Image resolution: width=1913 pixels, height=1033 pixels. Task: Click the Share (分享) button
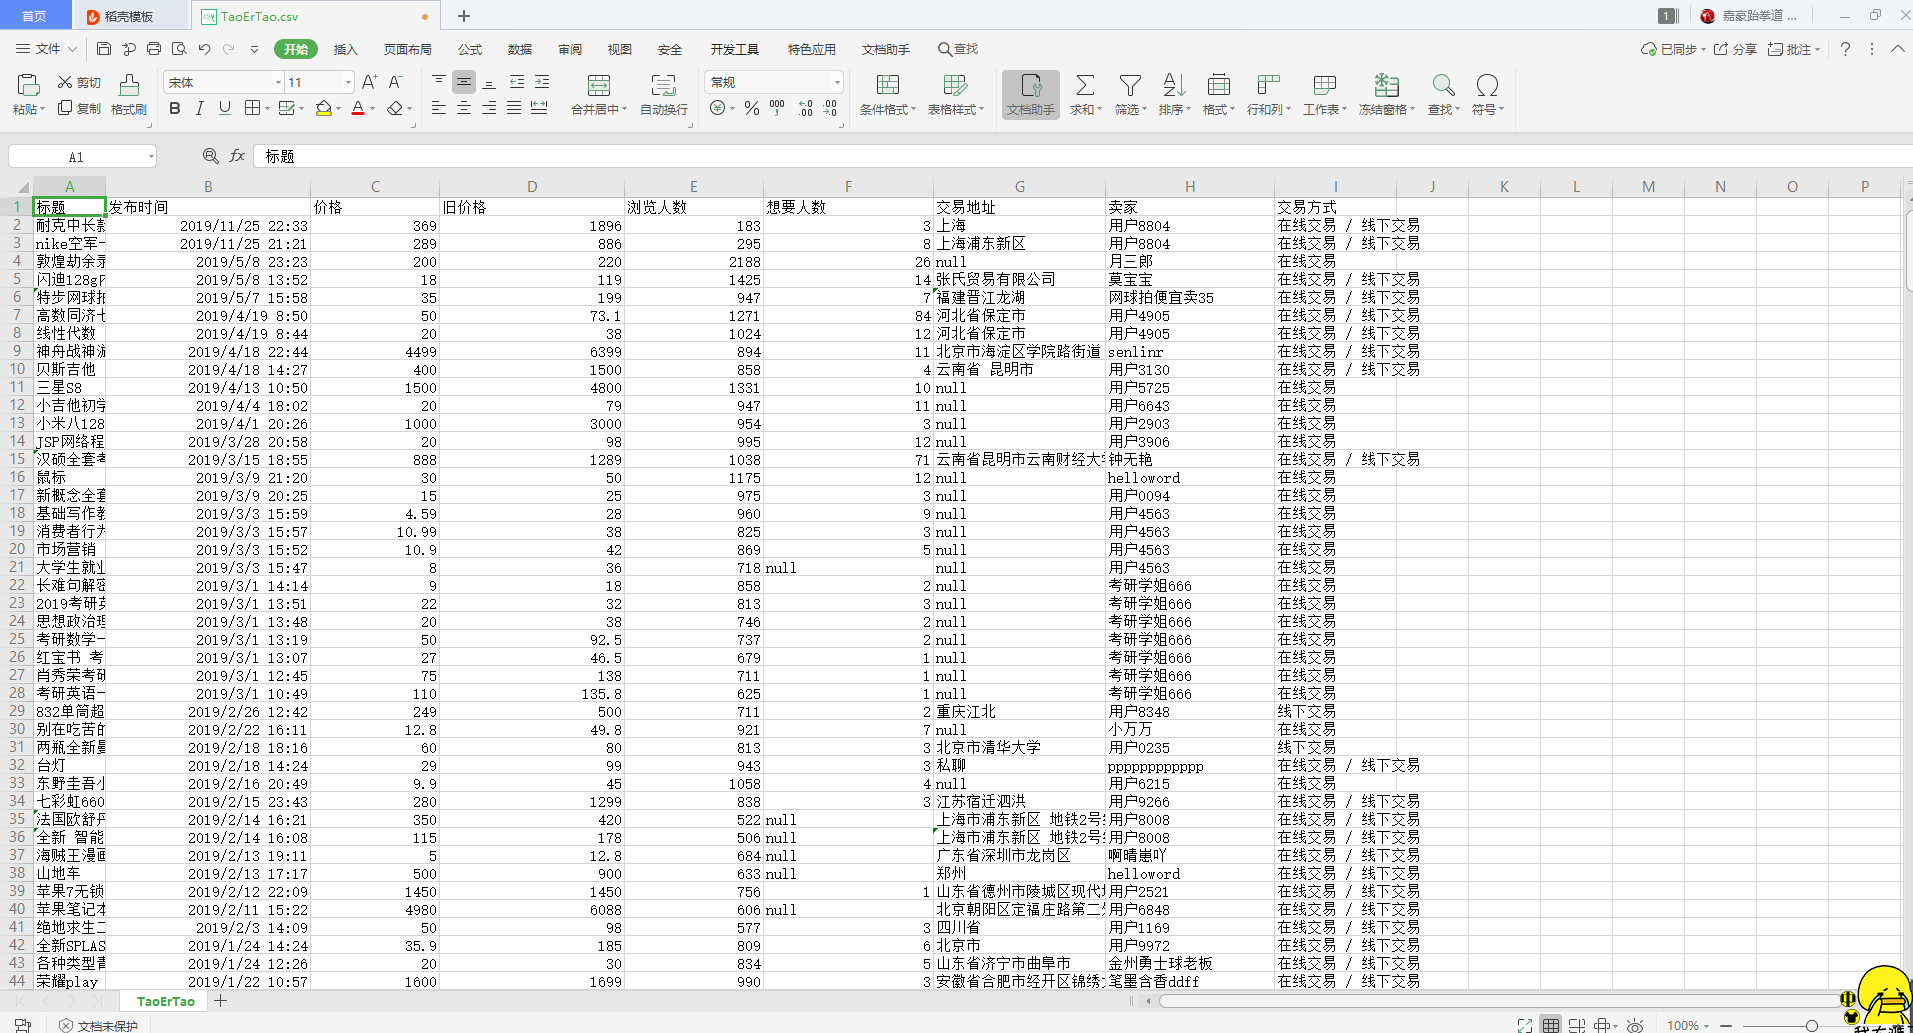tap(1735, 49)
